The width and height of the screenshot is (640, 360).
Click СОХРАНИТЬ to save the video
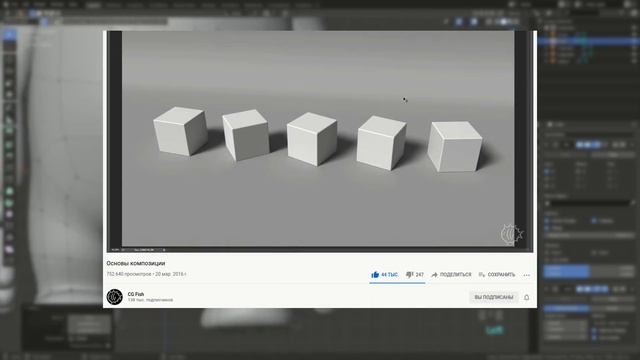497,275
